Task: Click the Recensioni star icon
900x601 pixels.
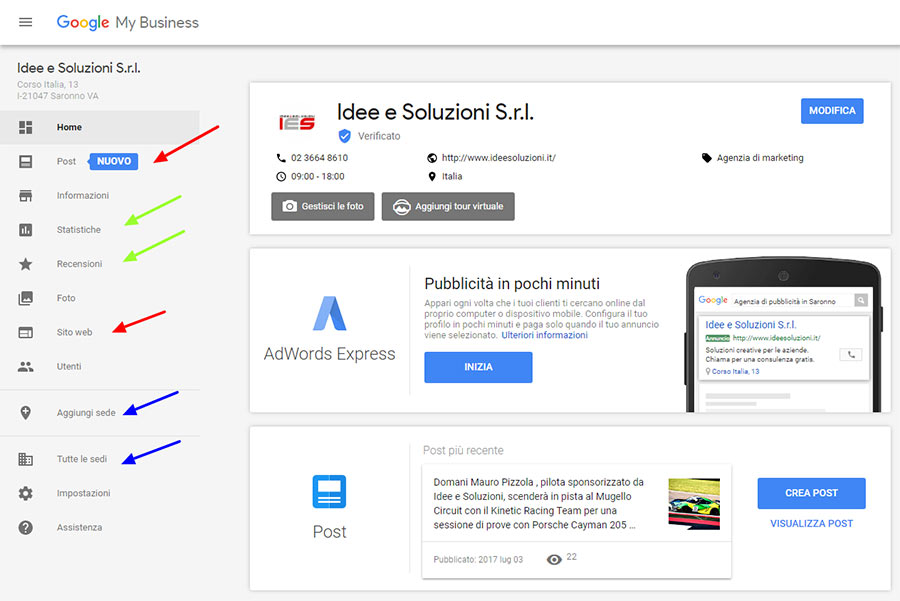Action: pos(25,264)
